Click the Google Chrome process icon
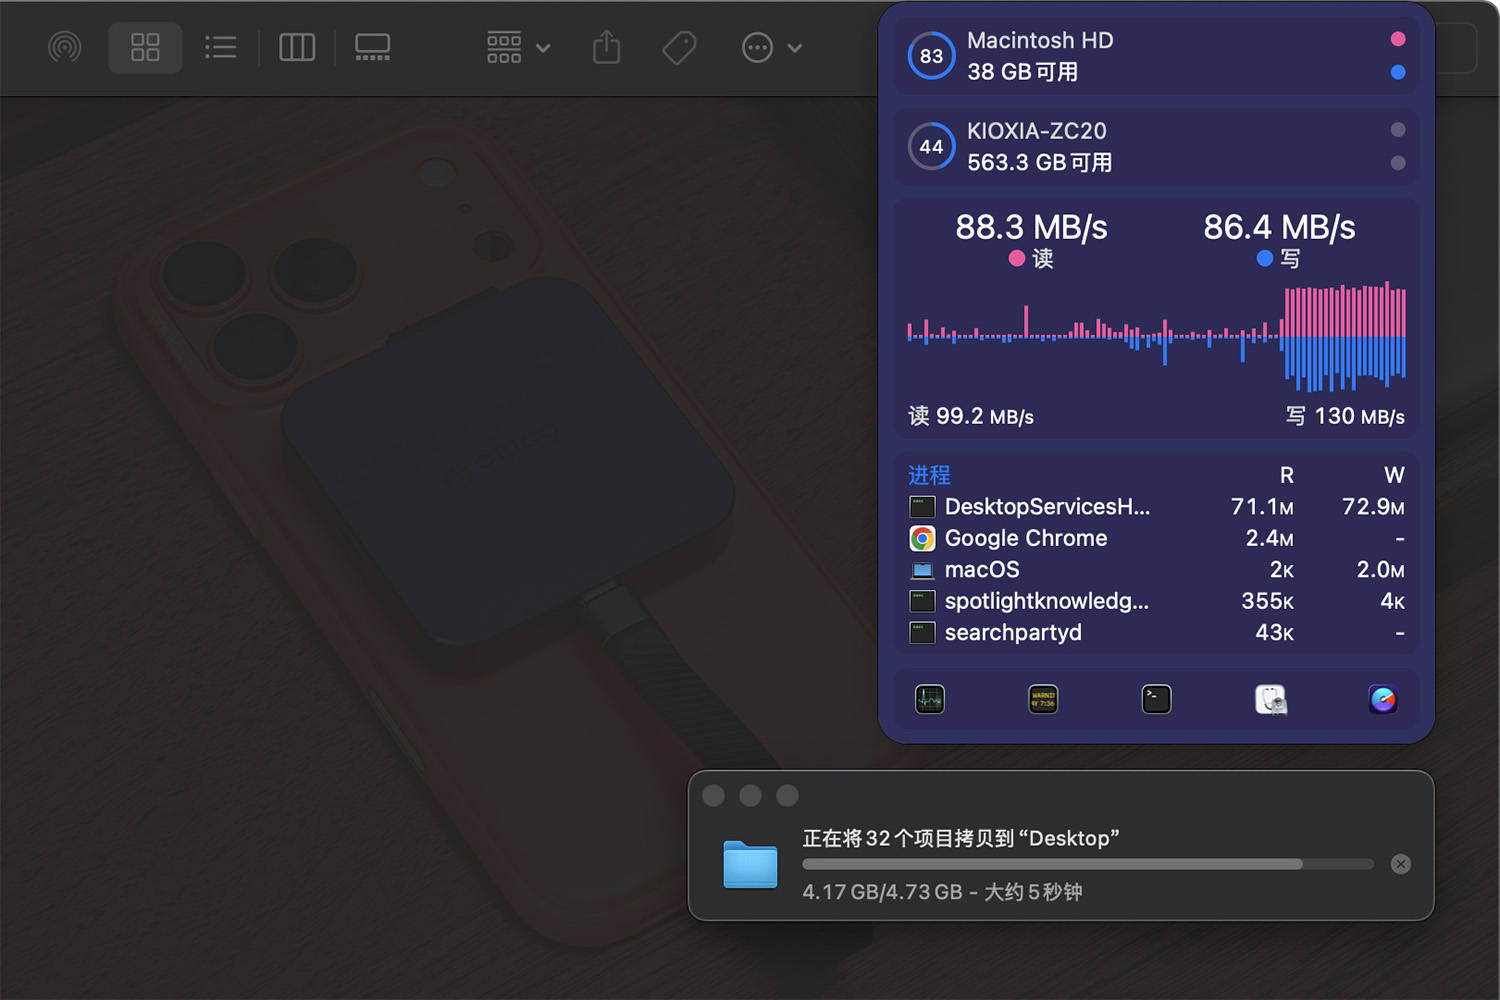 pyautogui.click(x=922, y=538)
